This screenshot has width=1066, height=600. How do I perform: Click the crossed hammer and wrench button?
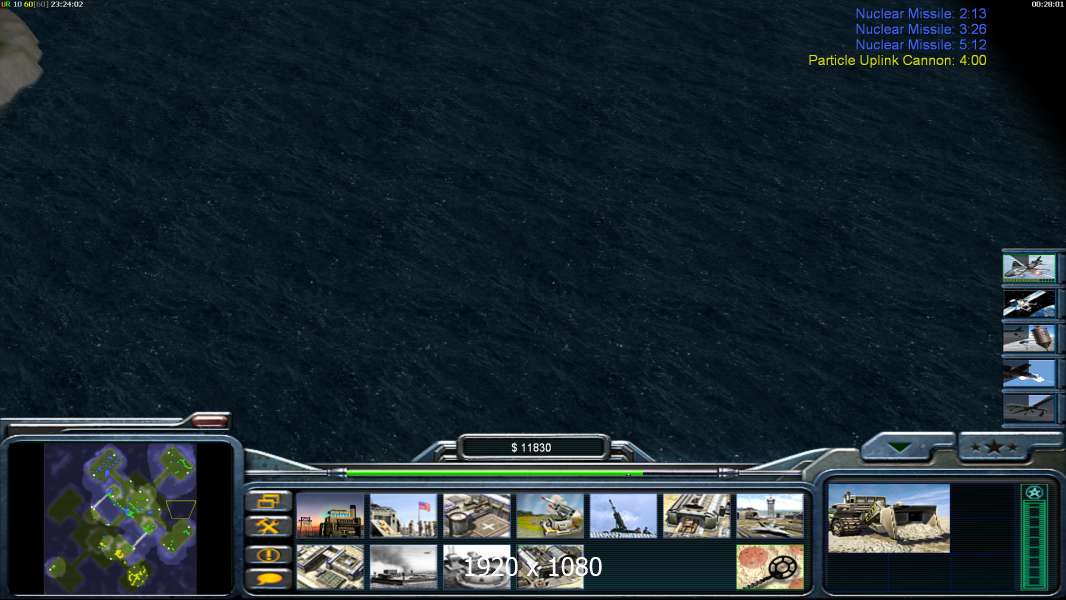[x=269, y=527]
